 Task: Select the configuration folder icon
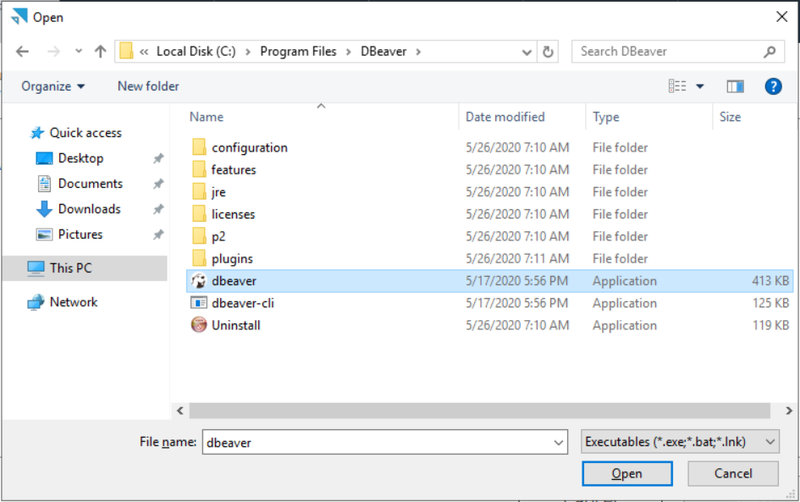199,147
